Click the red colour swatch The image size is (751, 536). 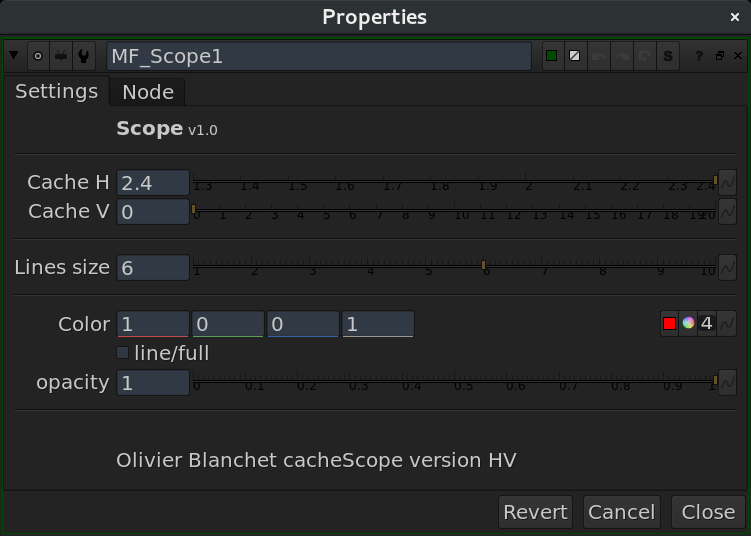point(669,323)
